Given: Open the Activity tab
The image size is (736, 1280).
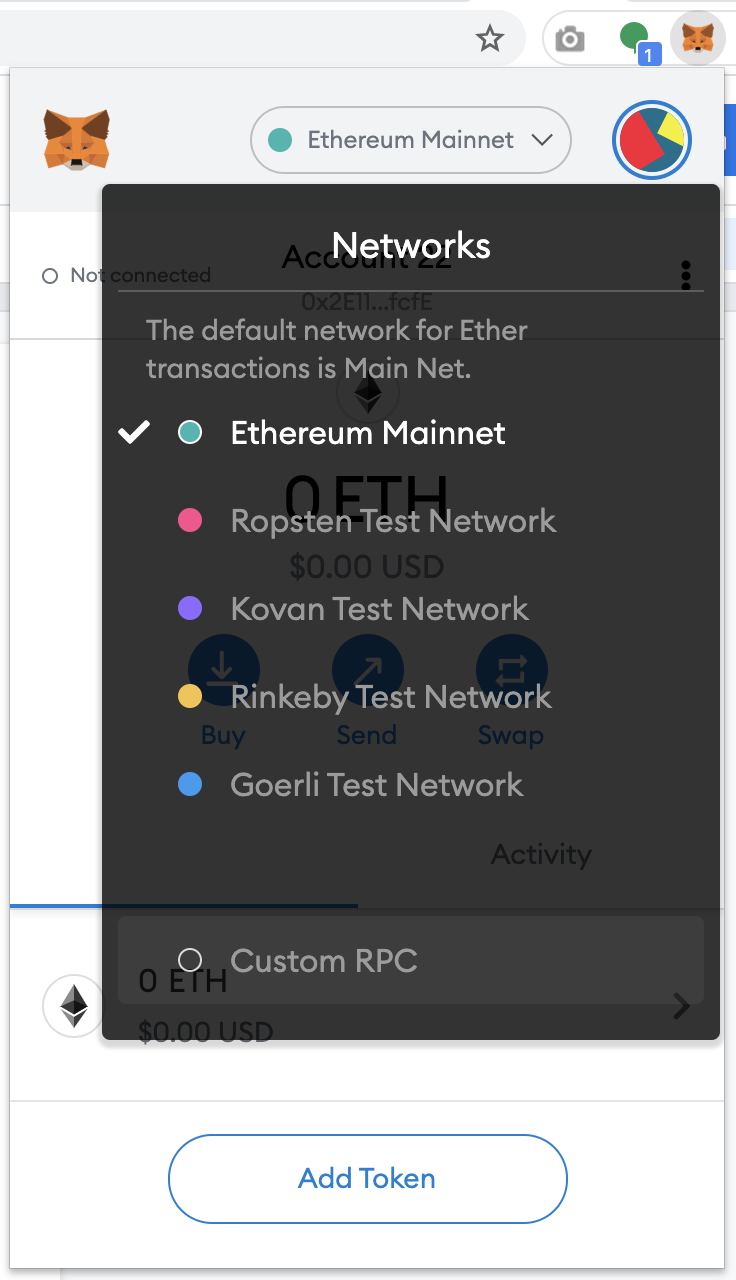Looking at the screenshot, I should (x=541, y=853).
